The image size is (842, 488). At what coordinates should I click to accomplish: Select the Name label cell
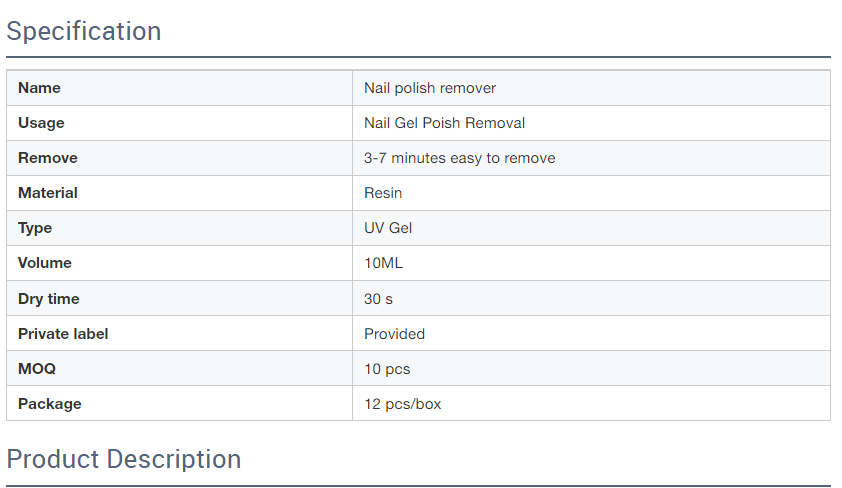click(179, 88)
